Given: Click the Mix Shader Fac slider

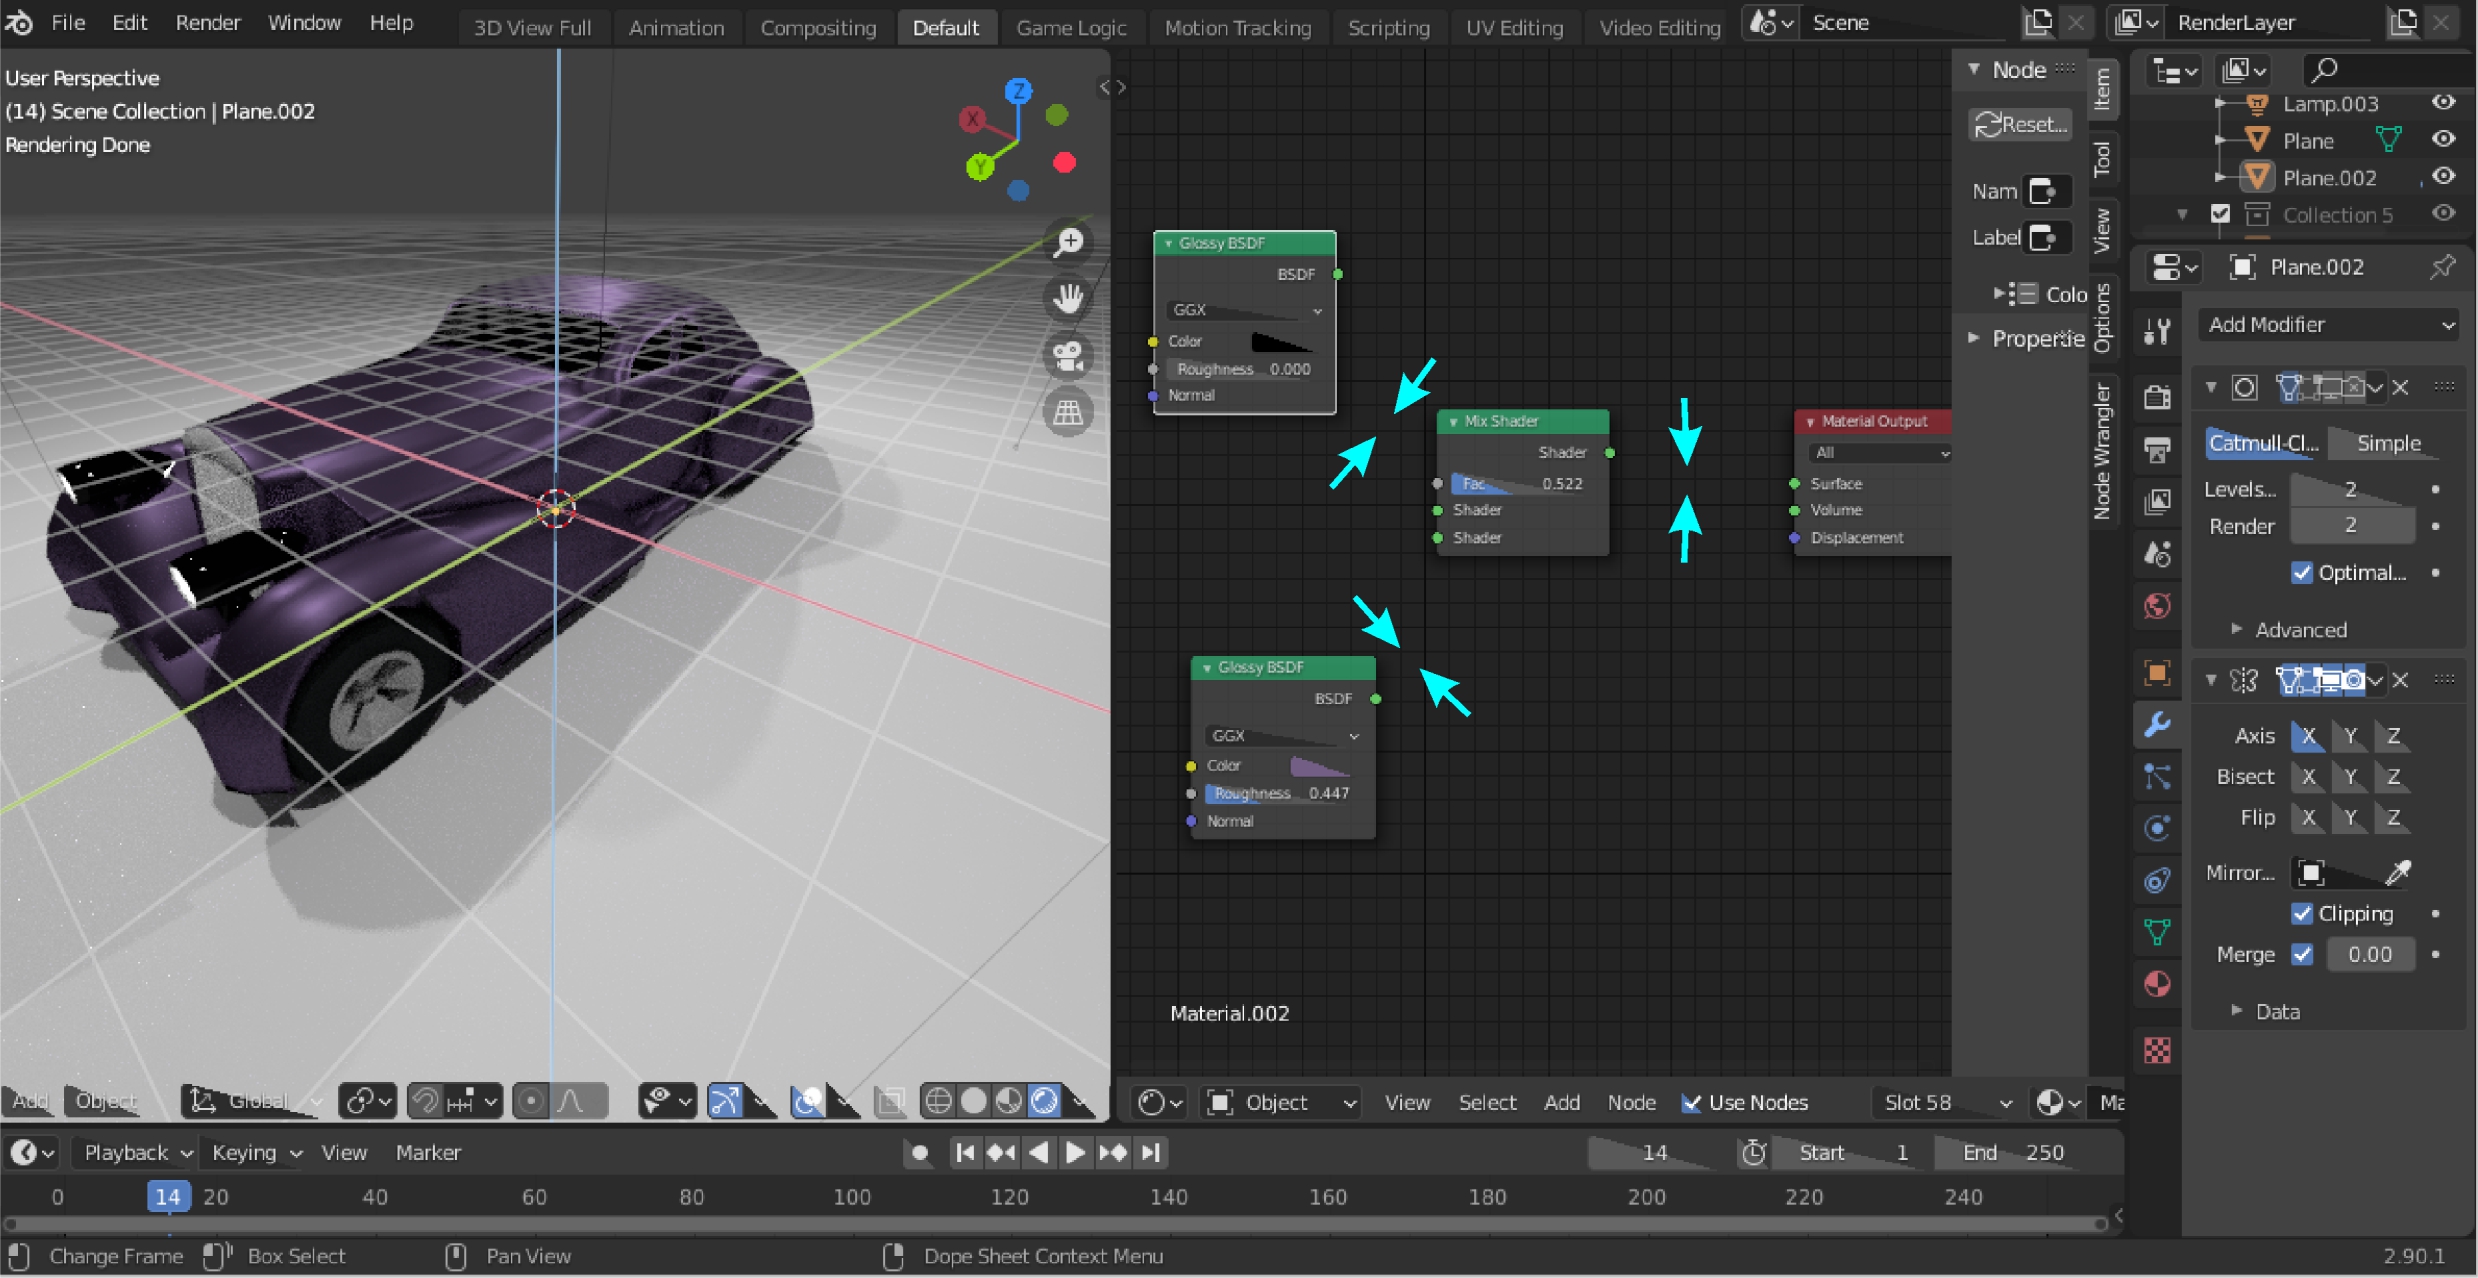Looking at the screenshot, I should (1520, 484).
